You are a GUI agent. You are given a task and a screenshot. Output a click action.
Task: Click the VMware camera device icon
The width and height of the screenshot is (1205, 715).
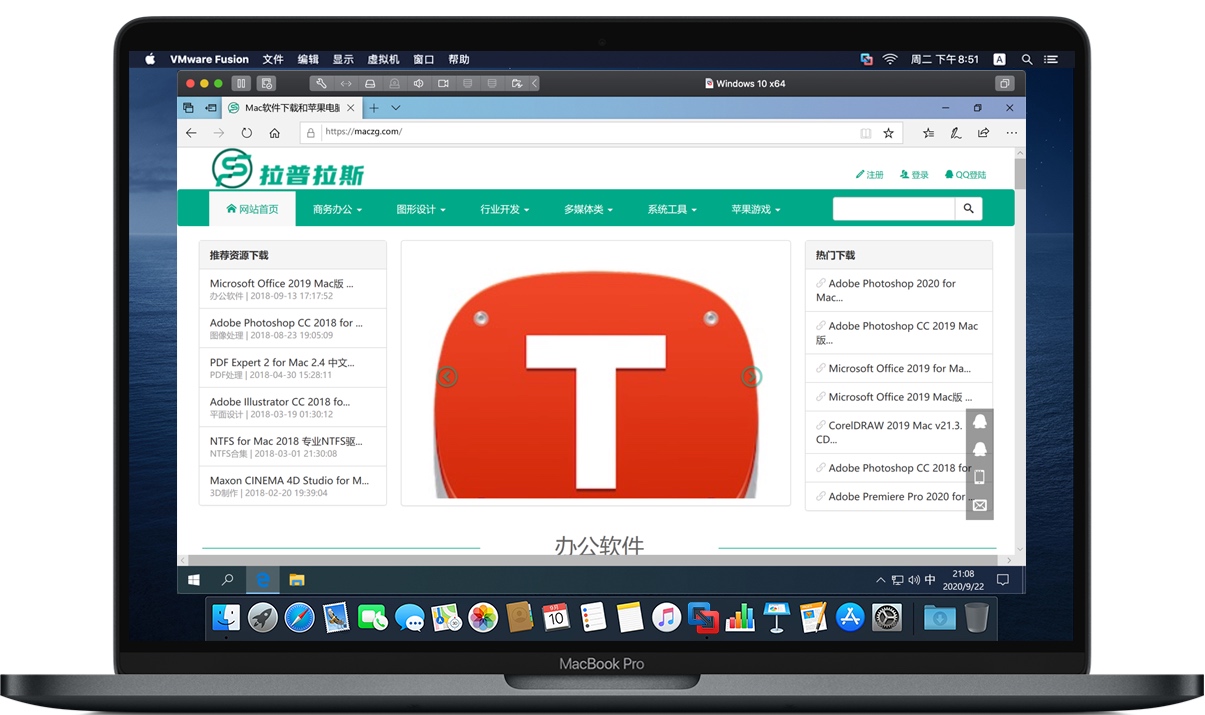pos(443,84)
